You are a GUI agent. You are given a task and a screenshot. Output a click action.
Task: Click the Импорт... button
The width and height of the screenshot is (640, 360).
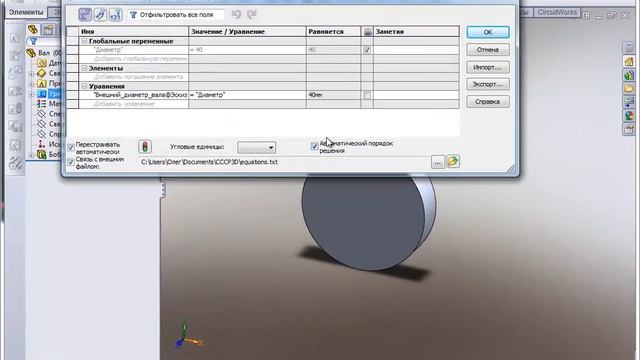[488, 67]
